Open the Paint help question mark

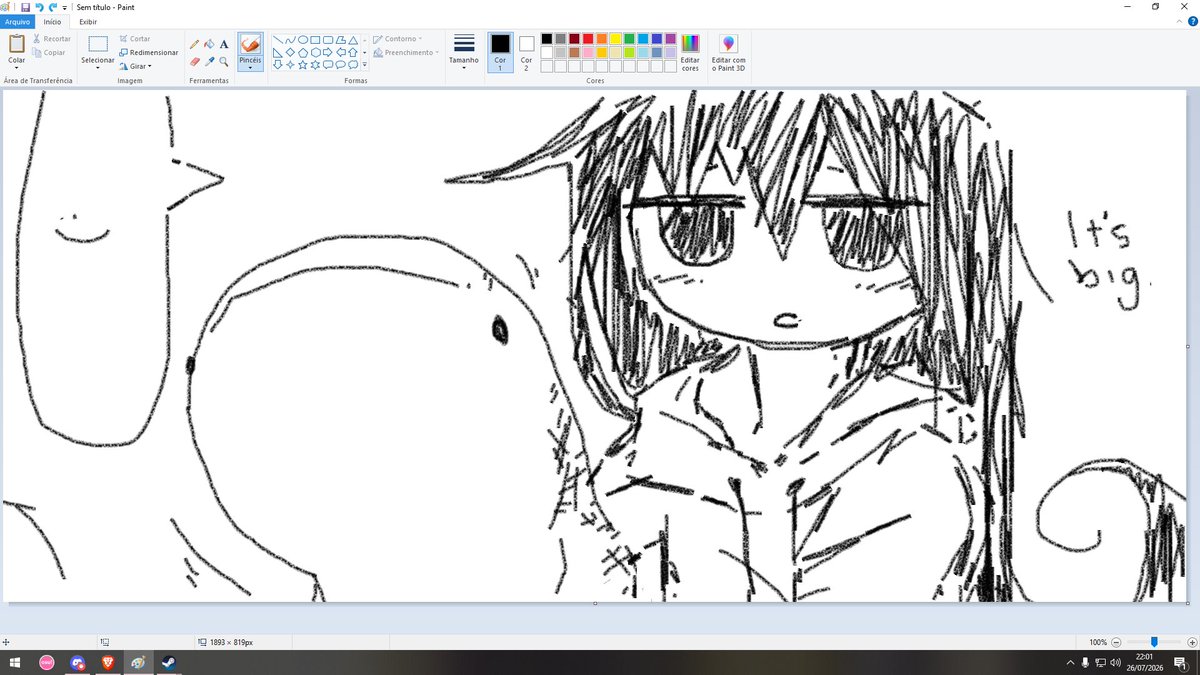click(1192, 21)
